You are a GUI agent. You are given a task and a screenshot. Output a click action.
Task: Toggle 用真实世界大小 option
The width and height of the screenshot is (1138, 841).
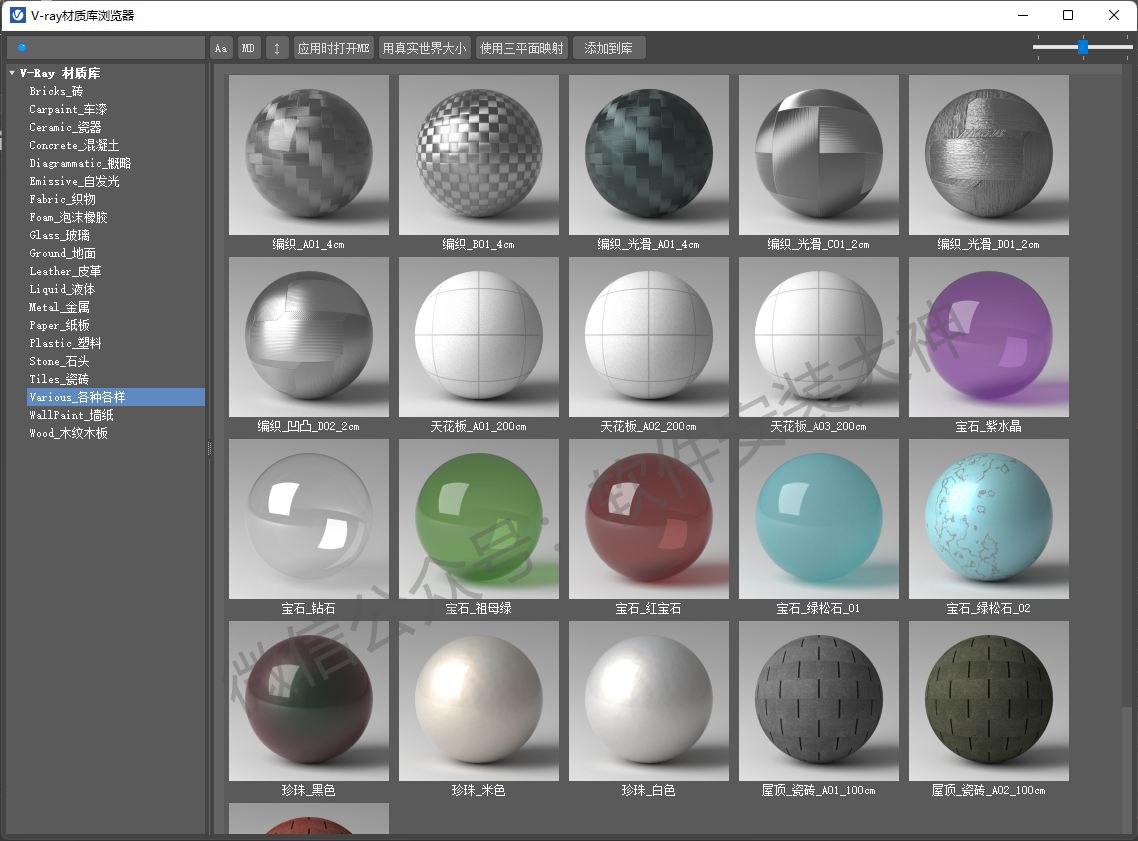pos(424,48)
